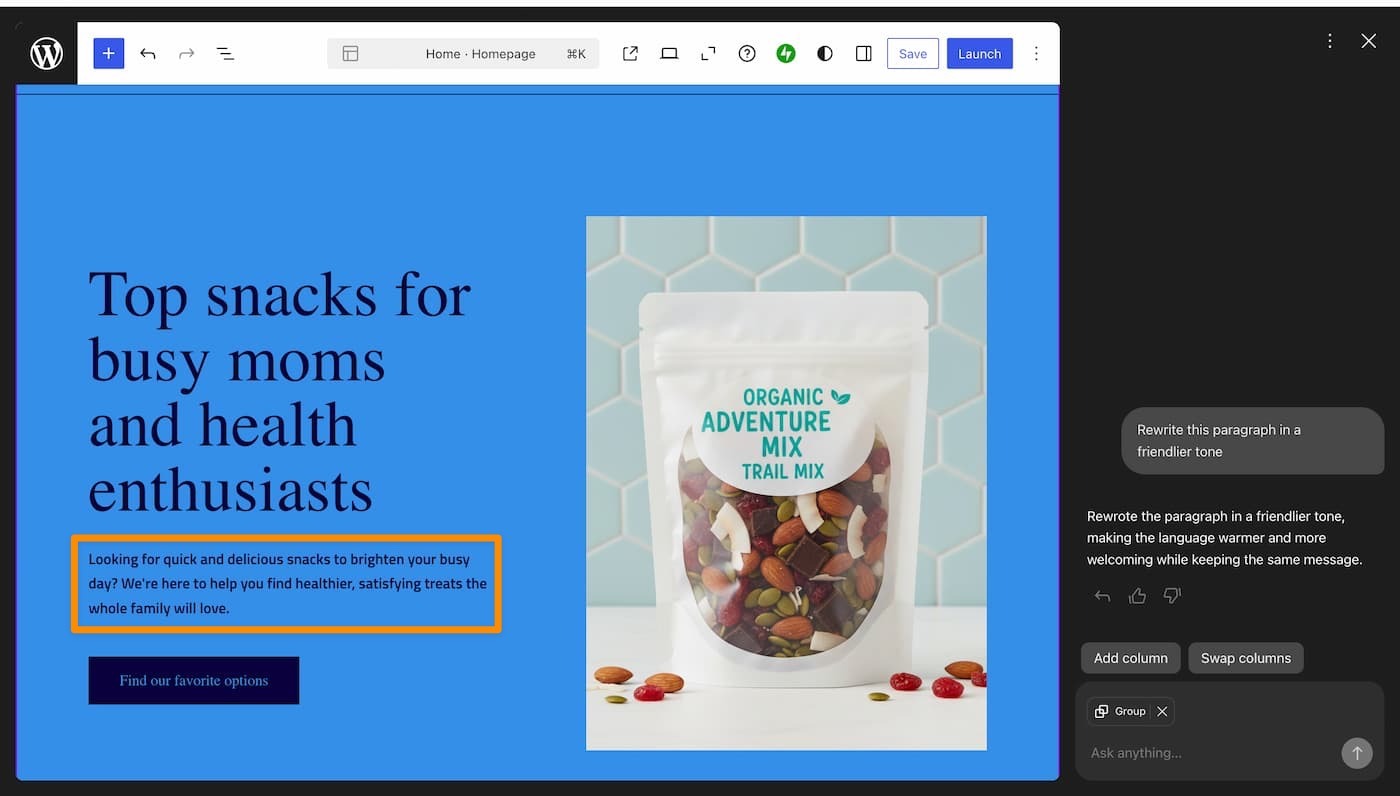The image size is (1400, 796).
Task: Preview the site in a new tab
Action: point(630,53)
